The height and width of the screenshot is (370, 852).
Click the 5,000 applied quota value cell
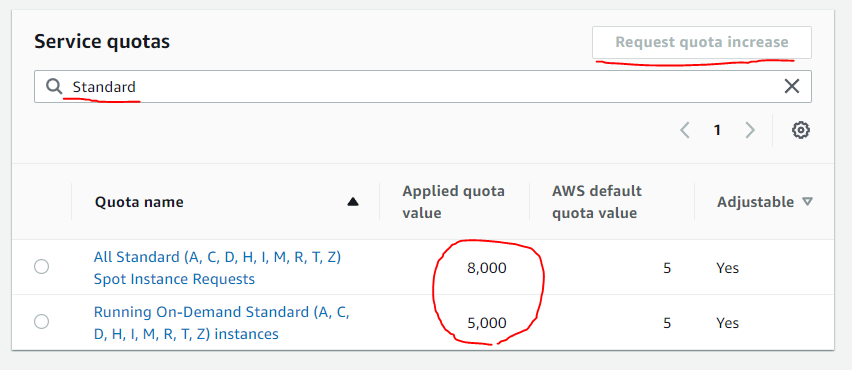click(487, 323)
